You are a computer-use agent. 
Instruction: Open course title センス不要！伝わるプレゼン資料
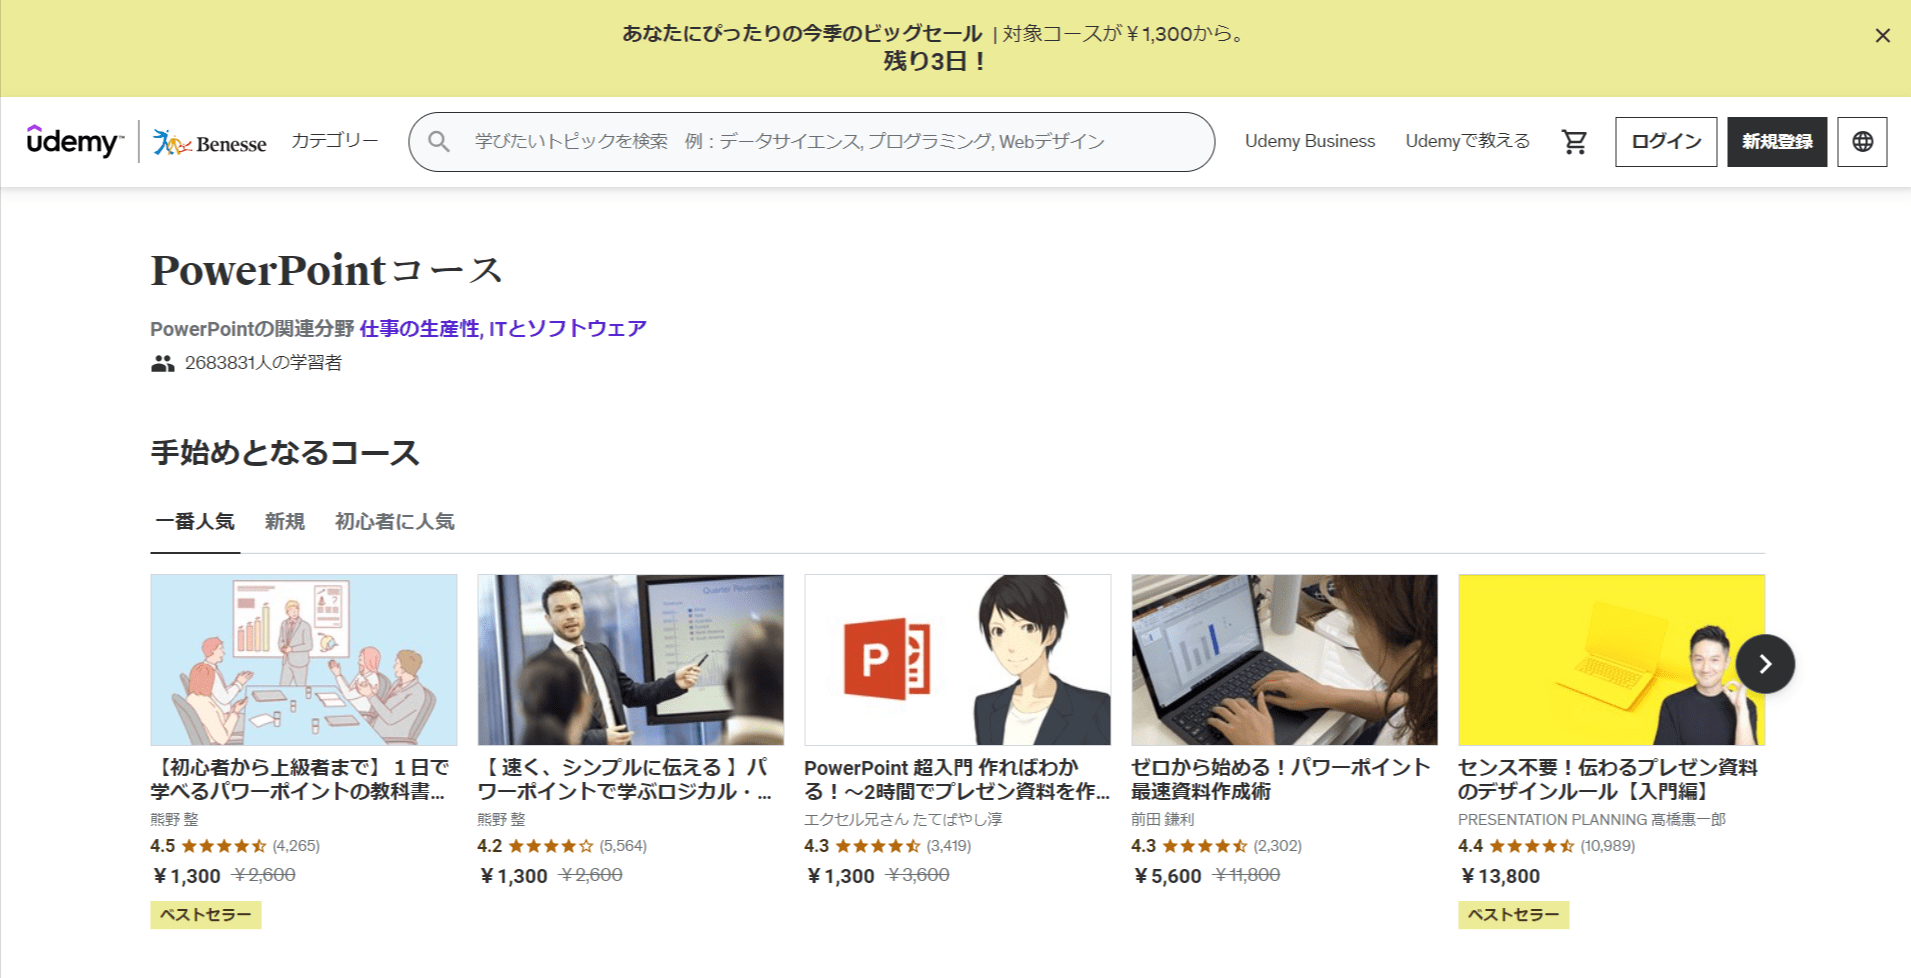[1608, 780]
